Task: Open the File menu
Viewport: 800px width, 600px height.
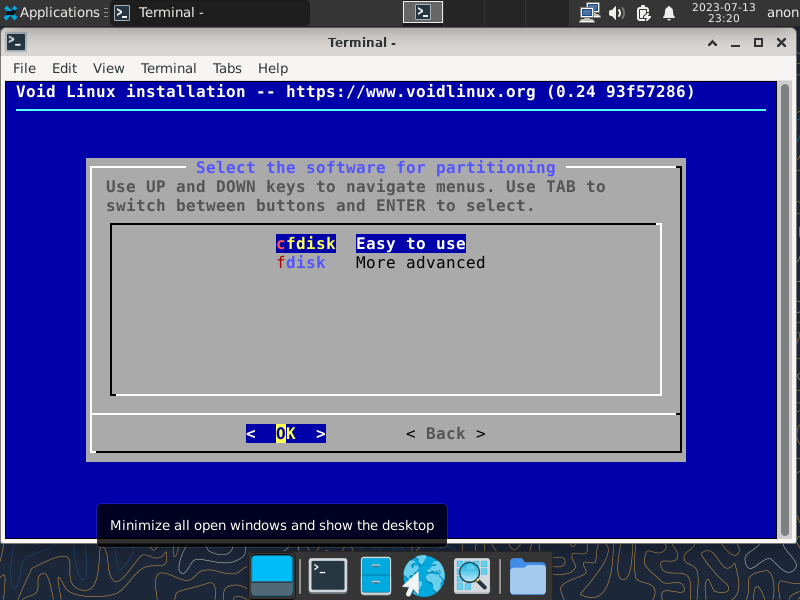Action: click(24, 68)
